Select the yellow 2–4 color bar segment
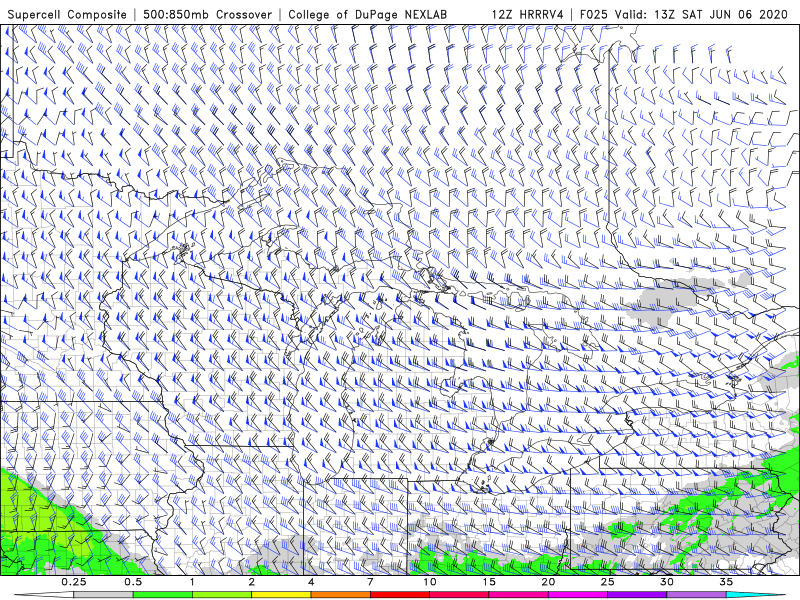Viewport: 800px width, 600px height. [x=281, y=595]
